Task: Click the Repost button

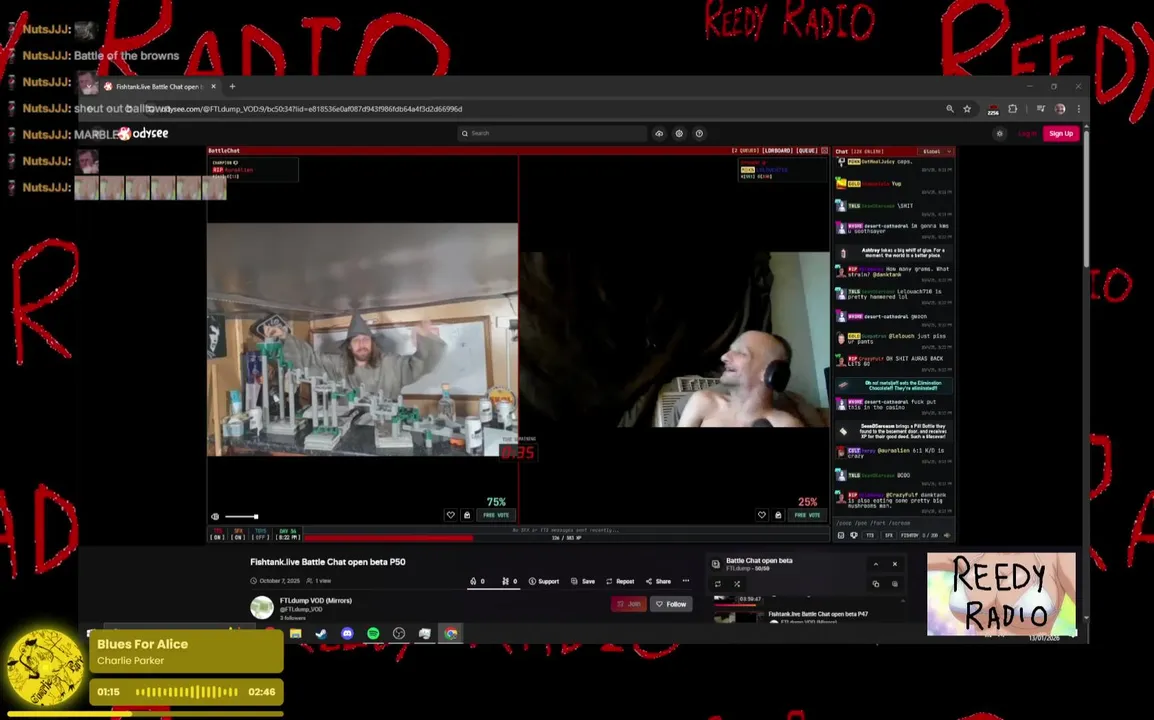Action: [620, 581]
